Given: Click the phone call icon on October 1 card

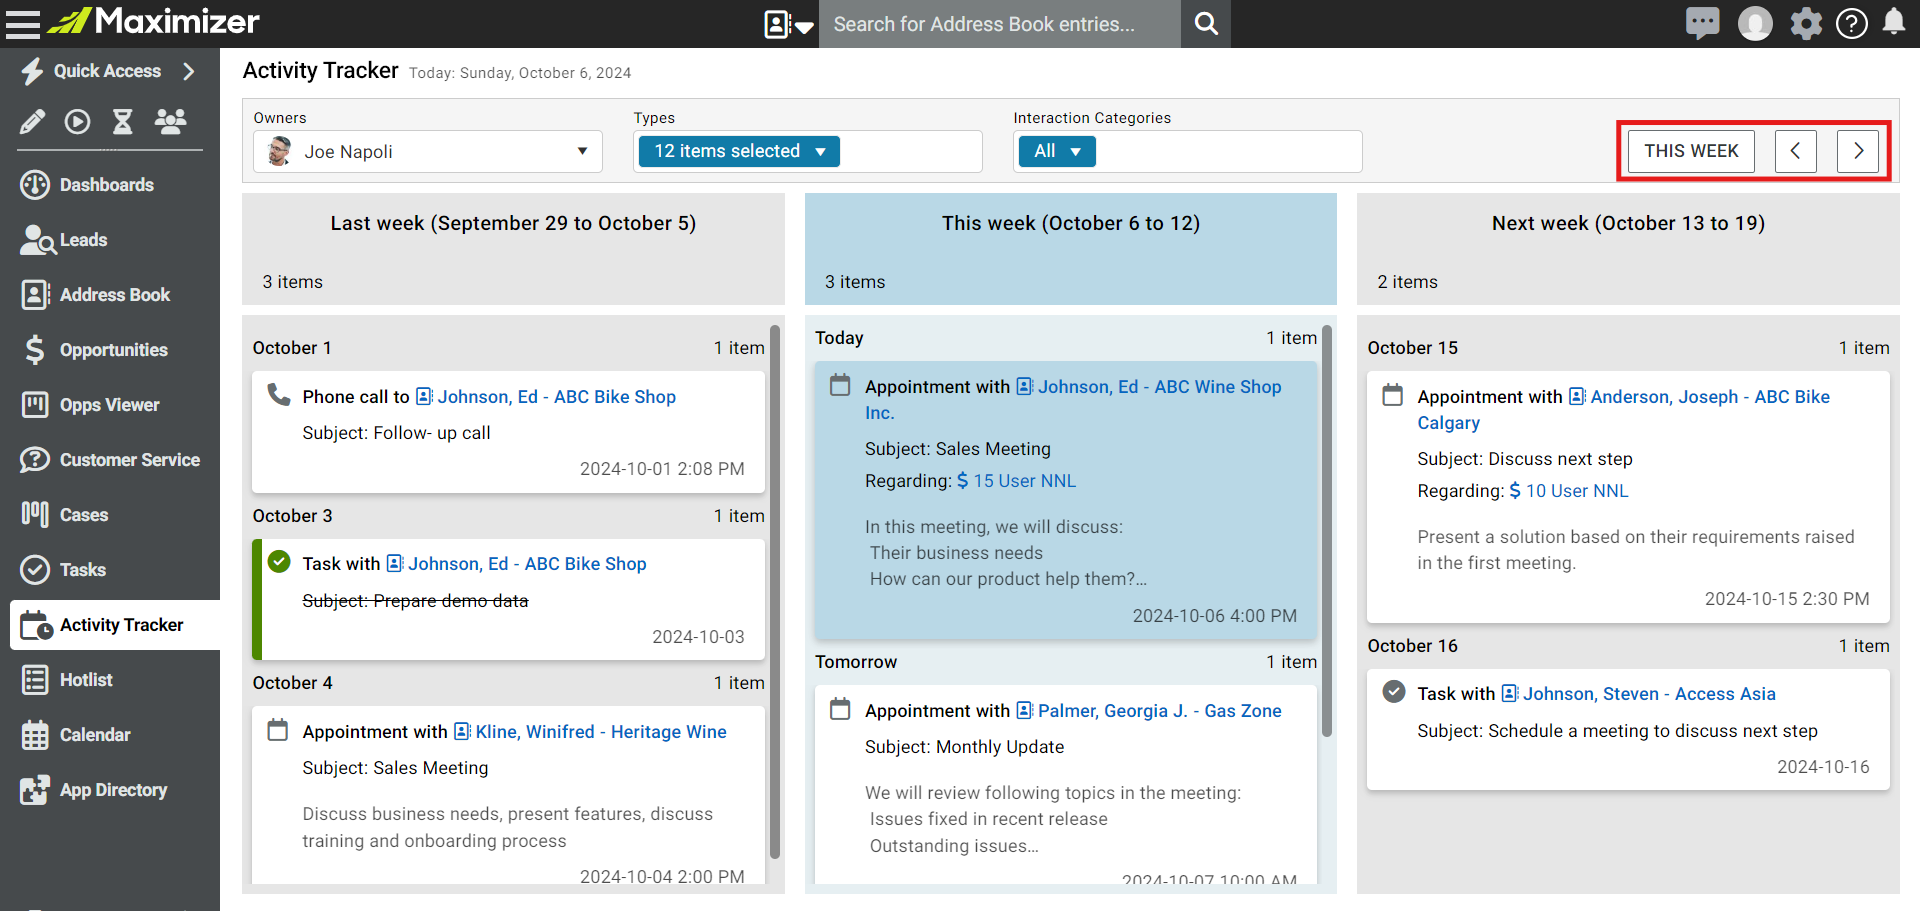Looking at the screenshot, I should tap(278, 395).
